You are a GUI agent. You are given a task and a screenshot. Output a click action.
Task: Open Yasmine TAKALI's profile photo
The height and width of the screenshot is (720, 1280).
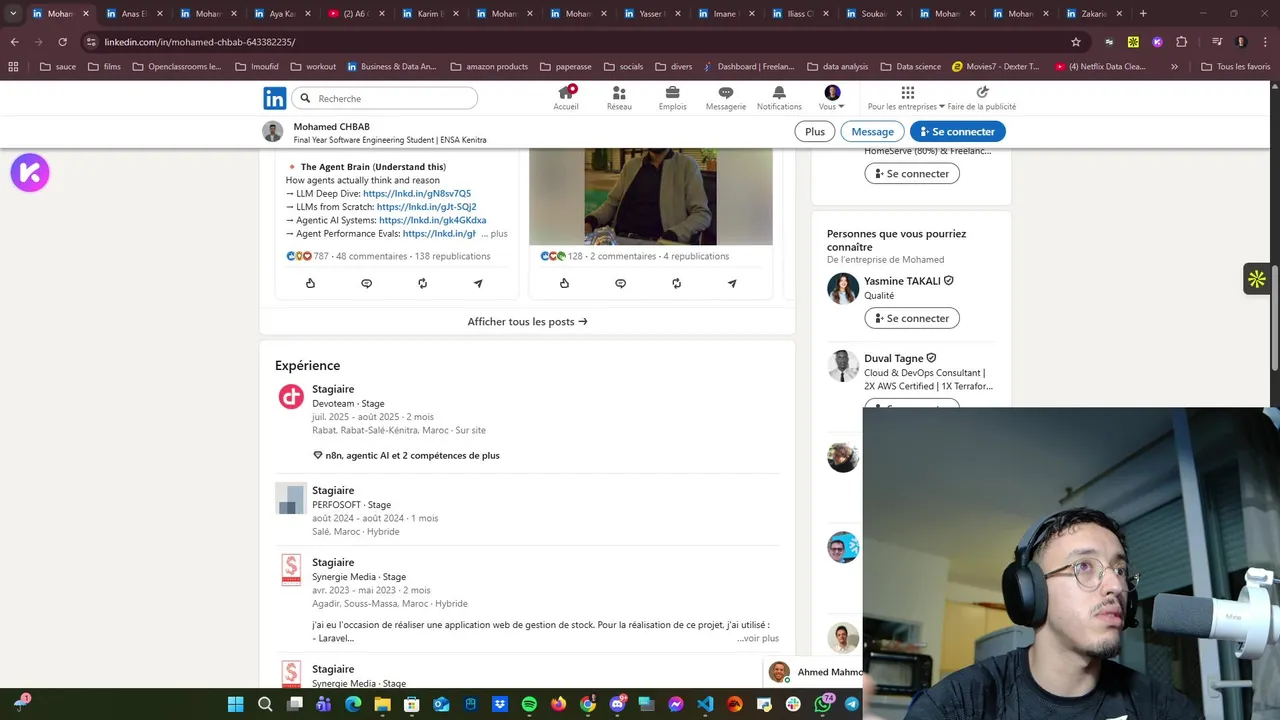[843, 288]
